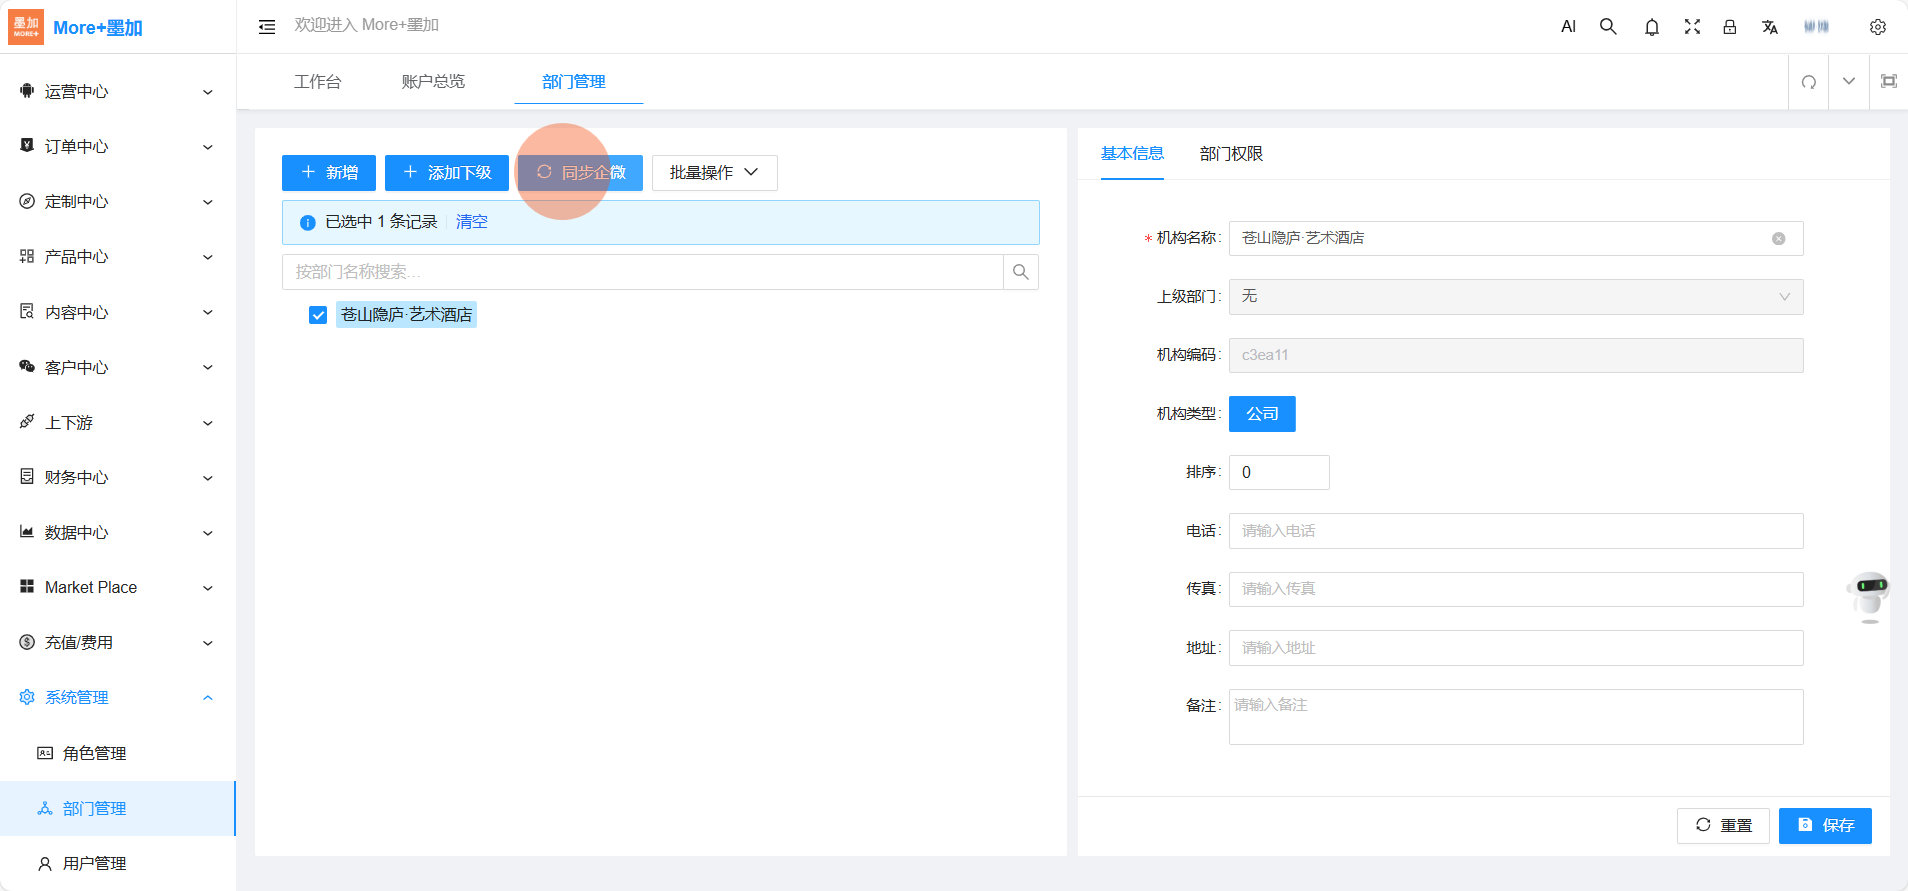Click the lock screen icon
Screen dimensions: 1908x891
[1729, 27]
